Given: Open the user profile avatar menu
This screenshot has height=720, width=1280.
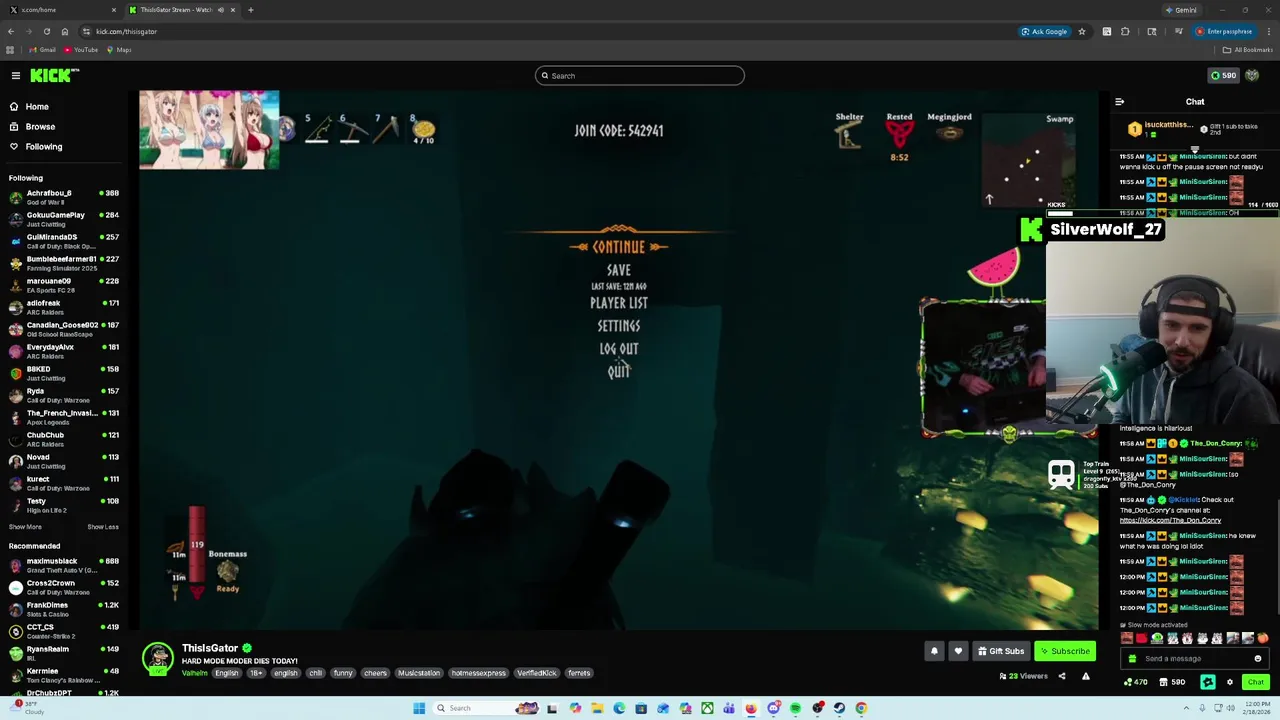Looking at the screenshot, I should (1252, 75).
